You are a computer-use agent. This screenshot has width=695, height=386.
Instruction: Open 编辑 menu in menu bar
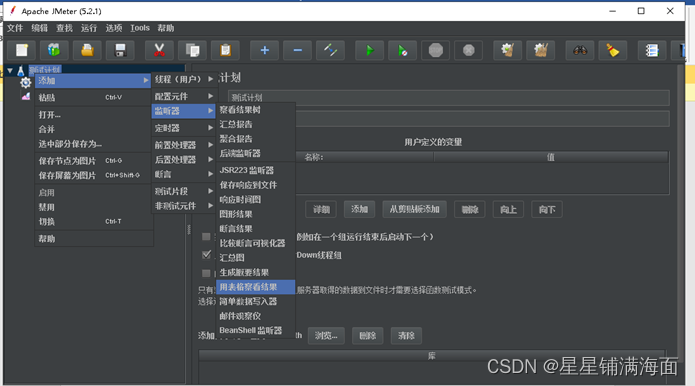pyautogui.click(x=39, y=28)
